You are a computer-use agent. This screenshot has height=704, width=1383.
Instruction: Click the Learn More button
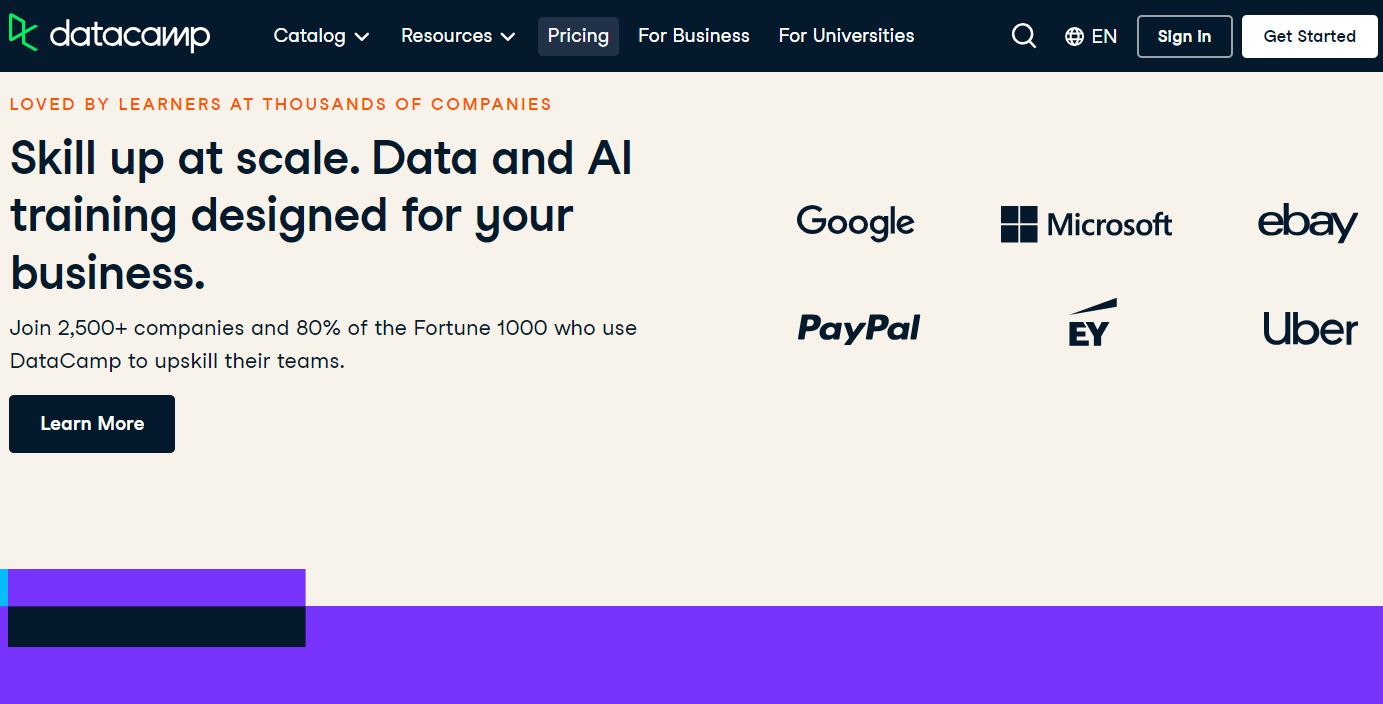92,424
